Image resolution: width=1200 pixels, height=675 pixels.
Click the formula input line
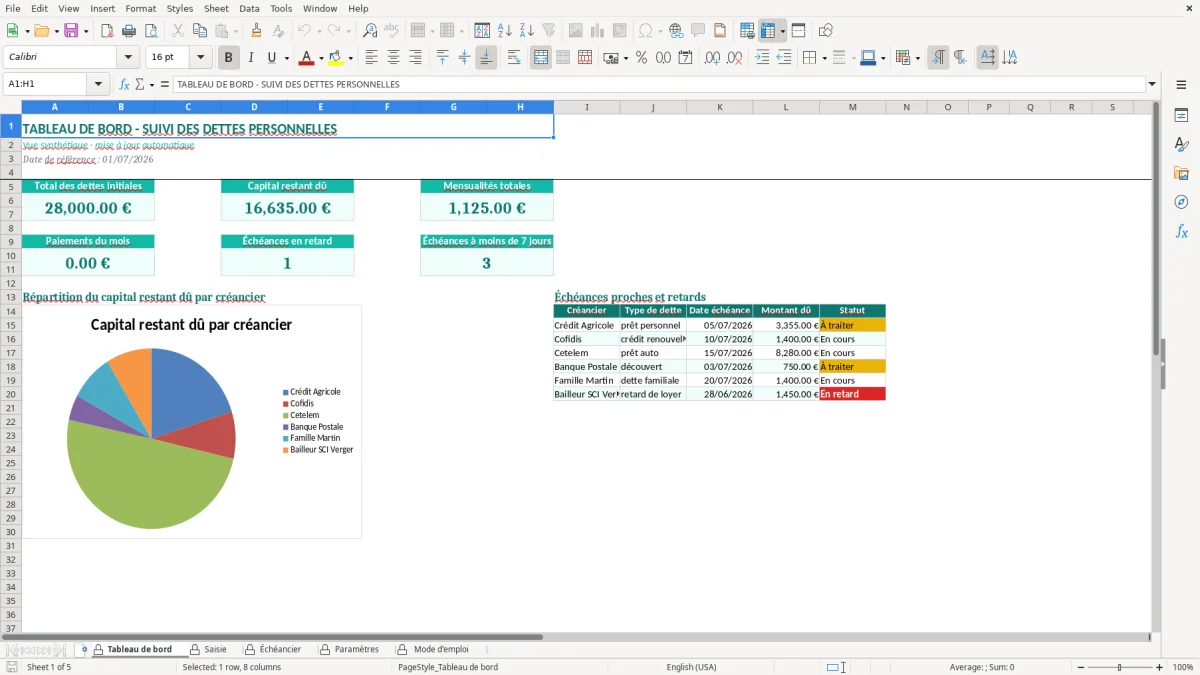click(x=658, y=85)
